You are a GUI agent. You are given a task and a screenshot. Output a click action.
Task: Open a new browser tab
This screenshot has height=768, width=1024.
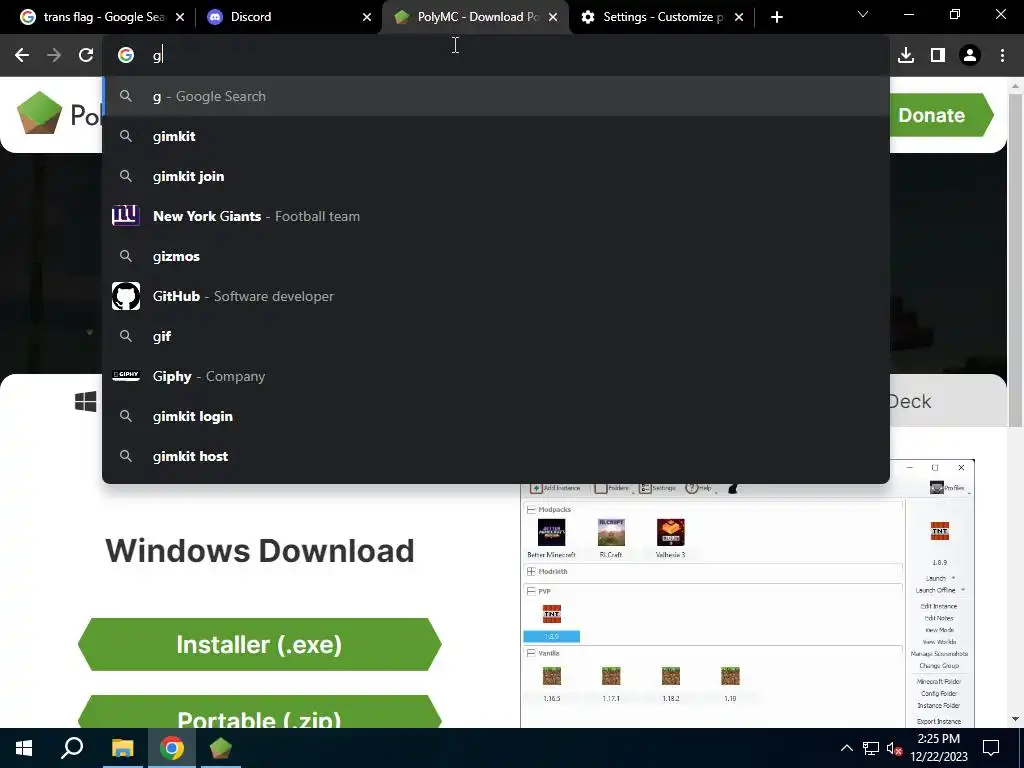(x=776, y=17)
